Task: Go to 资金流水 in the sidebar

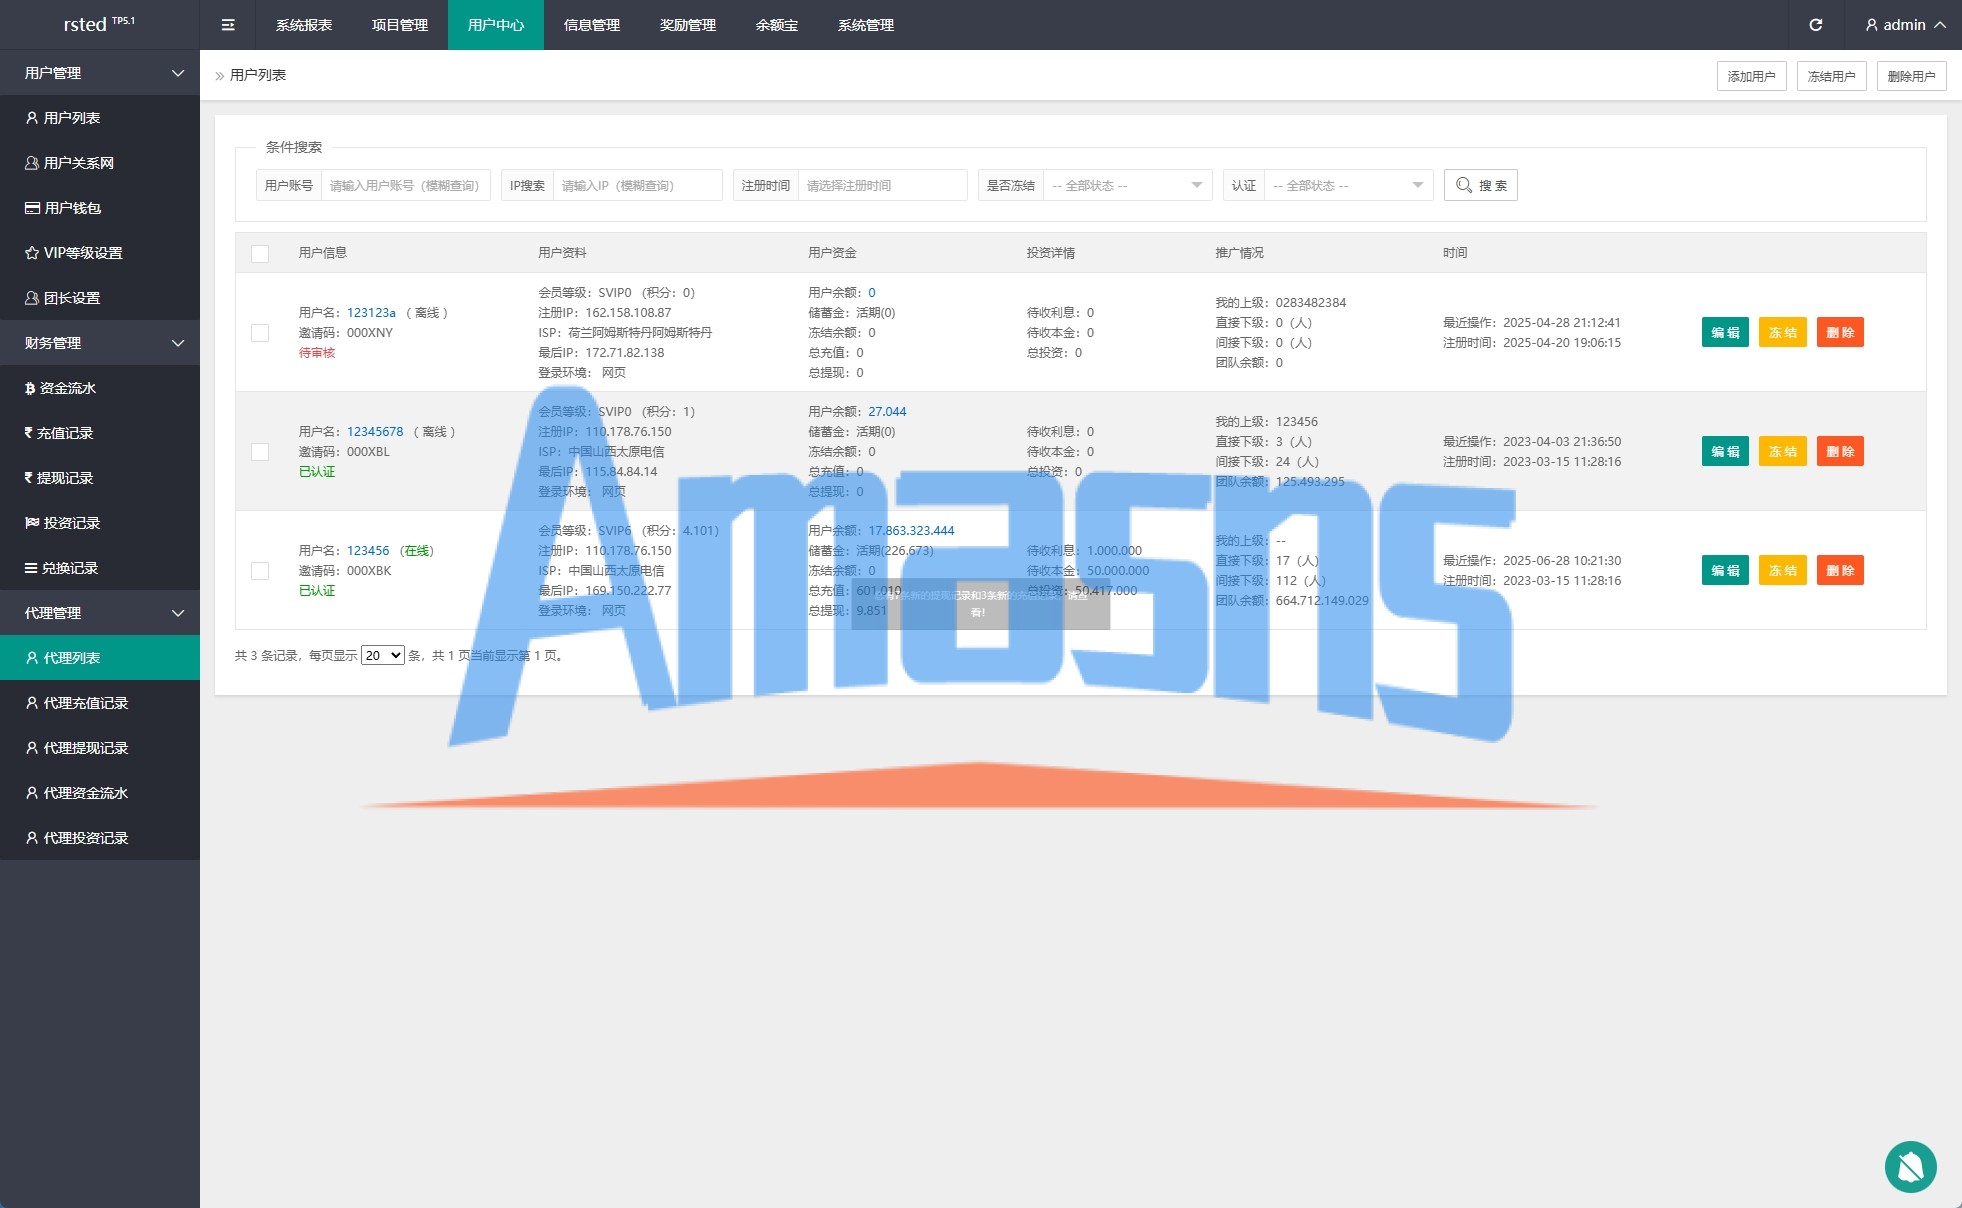Action: pos(68,388)
